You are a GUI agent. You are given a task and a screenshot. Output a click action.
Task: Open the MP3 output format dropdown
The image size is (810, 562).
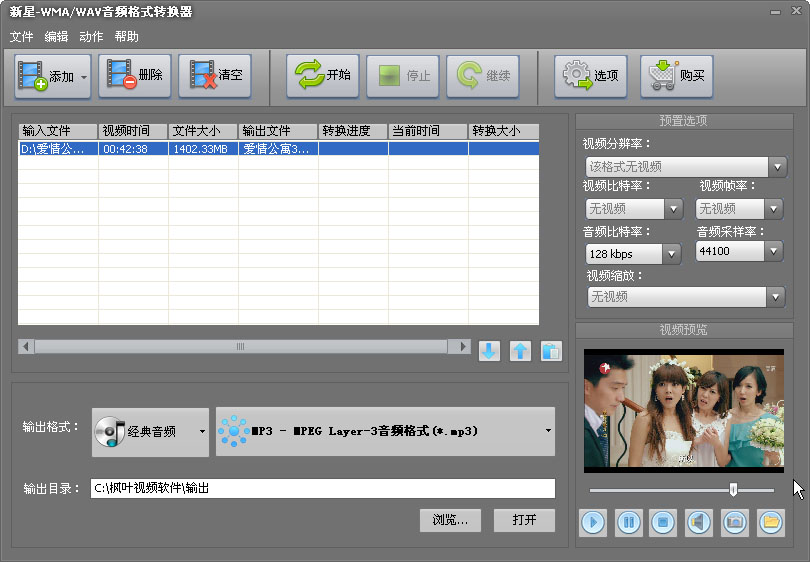pyautogui.click(x=385, y=431)
